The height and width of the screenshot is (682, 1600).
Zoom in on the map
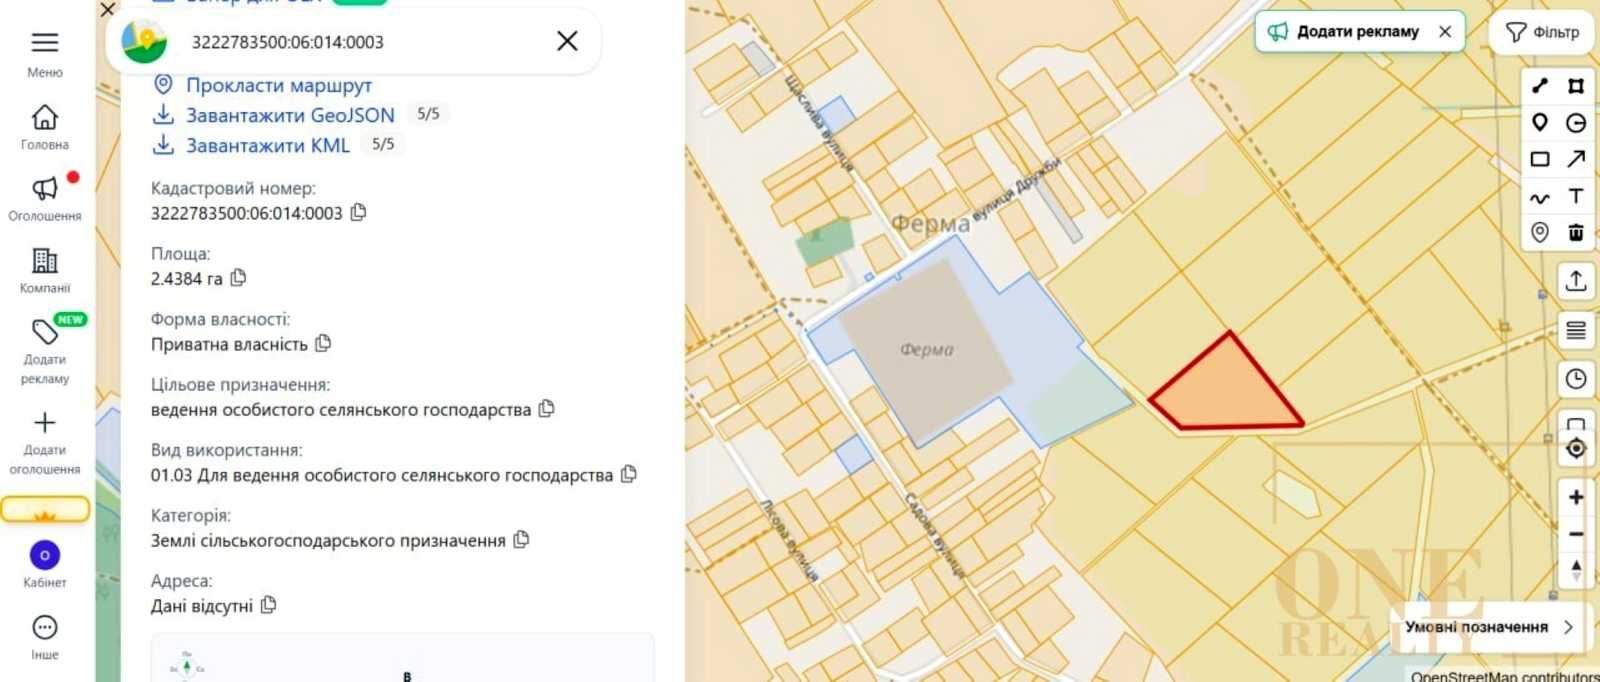click(1576, 497)
